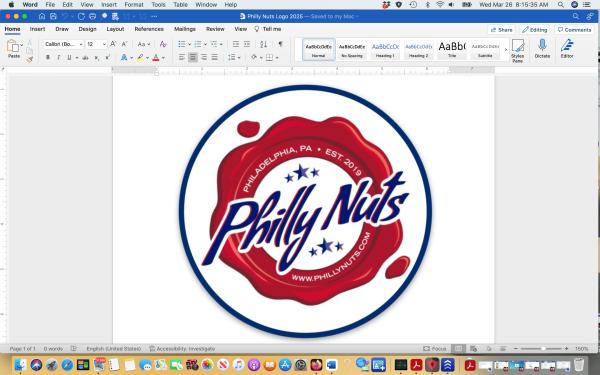Toggle Underline formatting
This screenshot has width=600, height=375.
click(69, 58)
